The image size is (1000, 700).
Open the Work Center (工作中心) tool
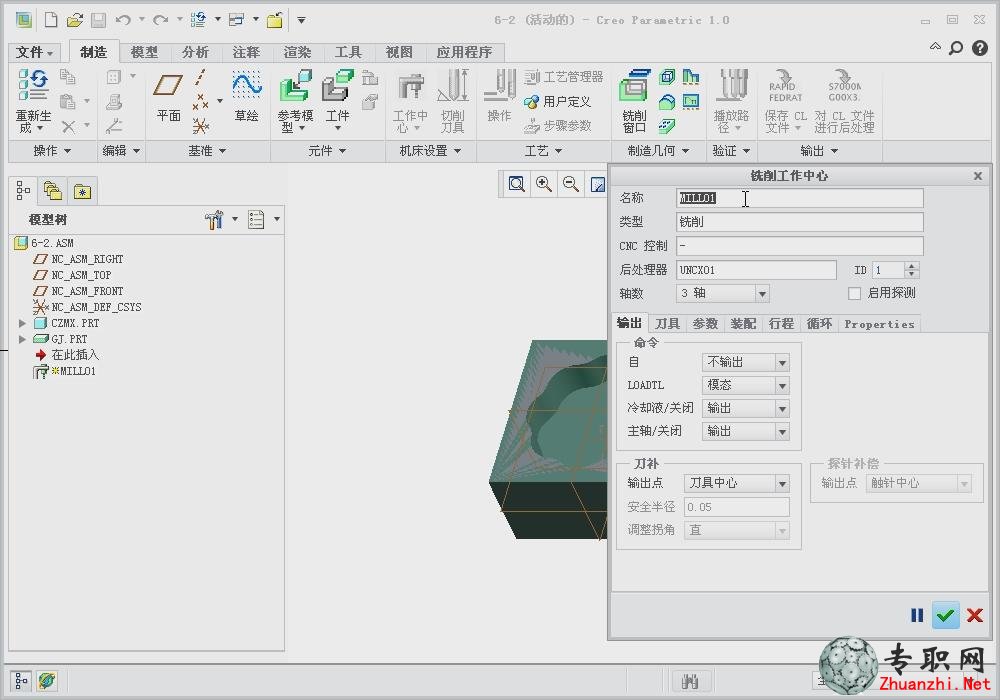(410, 102)
